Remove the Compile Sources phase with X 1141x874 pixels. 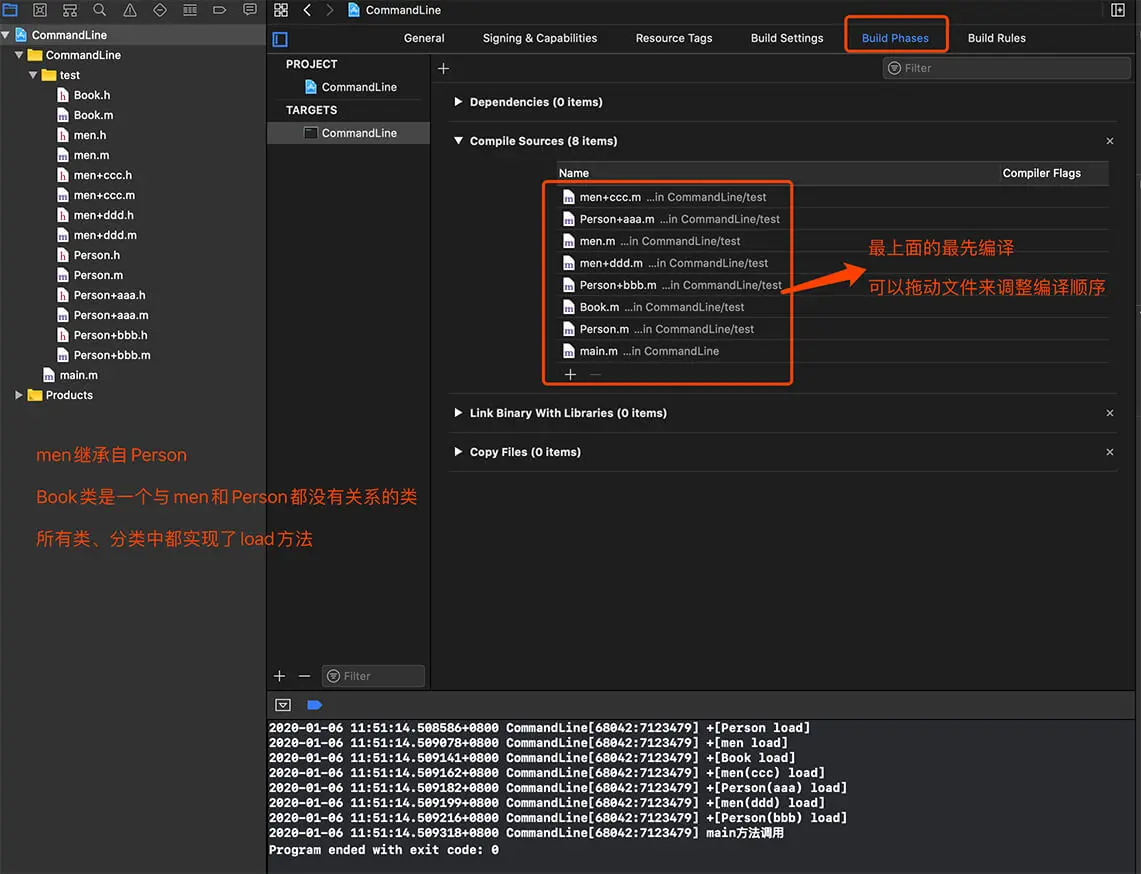pyautogui.click(x=1110, y=141)
